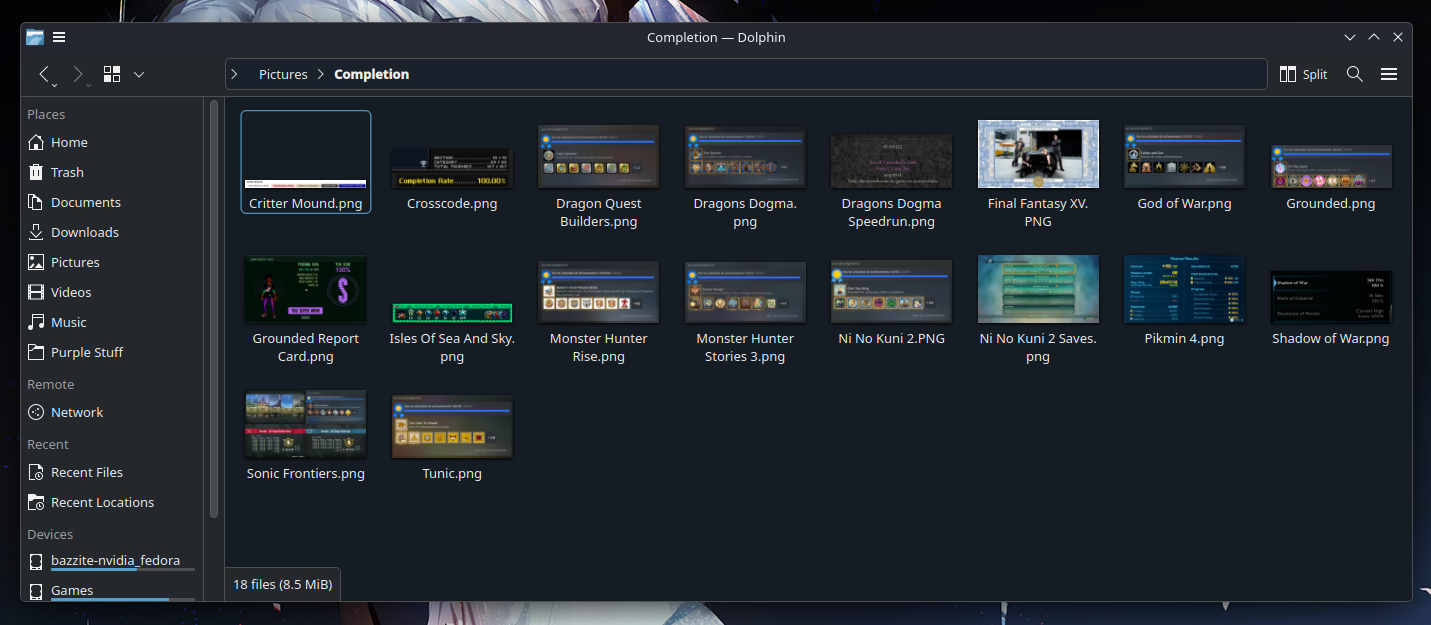
Task: Select Shadow of War.png thumbnail
Action: 1331,296
